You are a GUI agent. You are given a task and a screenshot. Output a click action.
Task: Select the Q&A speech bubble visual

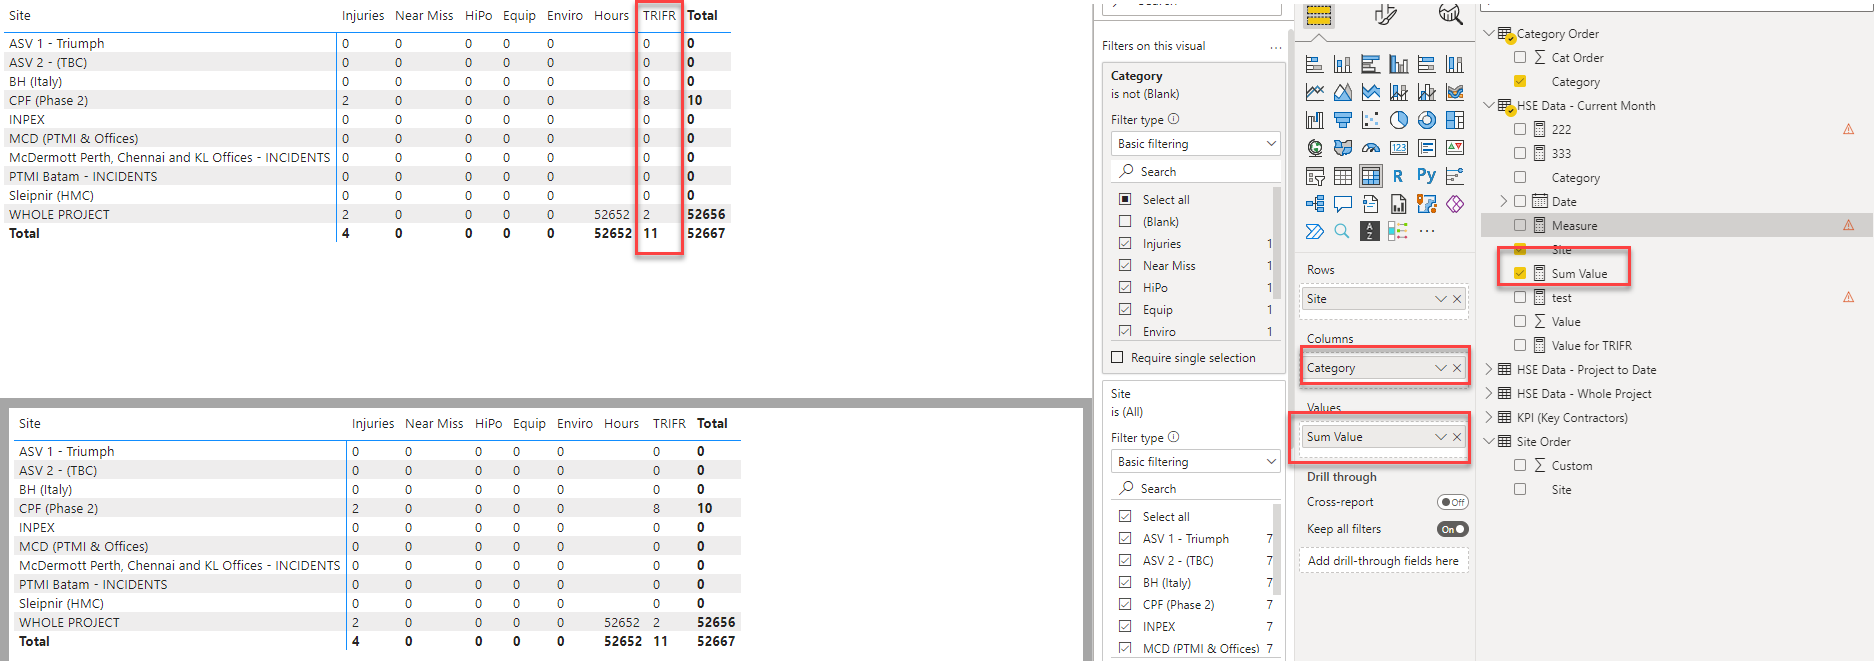pos(1343,204)
